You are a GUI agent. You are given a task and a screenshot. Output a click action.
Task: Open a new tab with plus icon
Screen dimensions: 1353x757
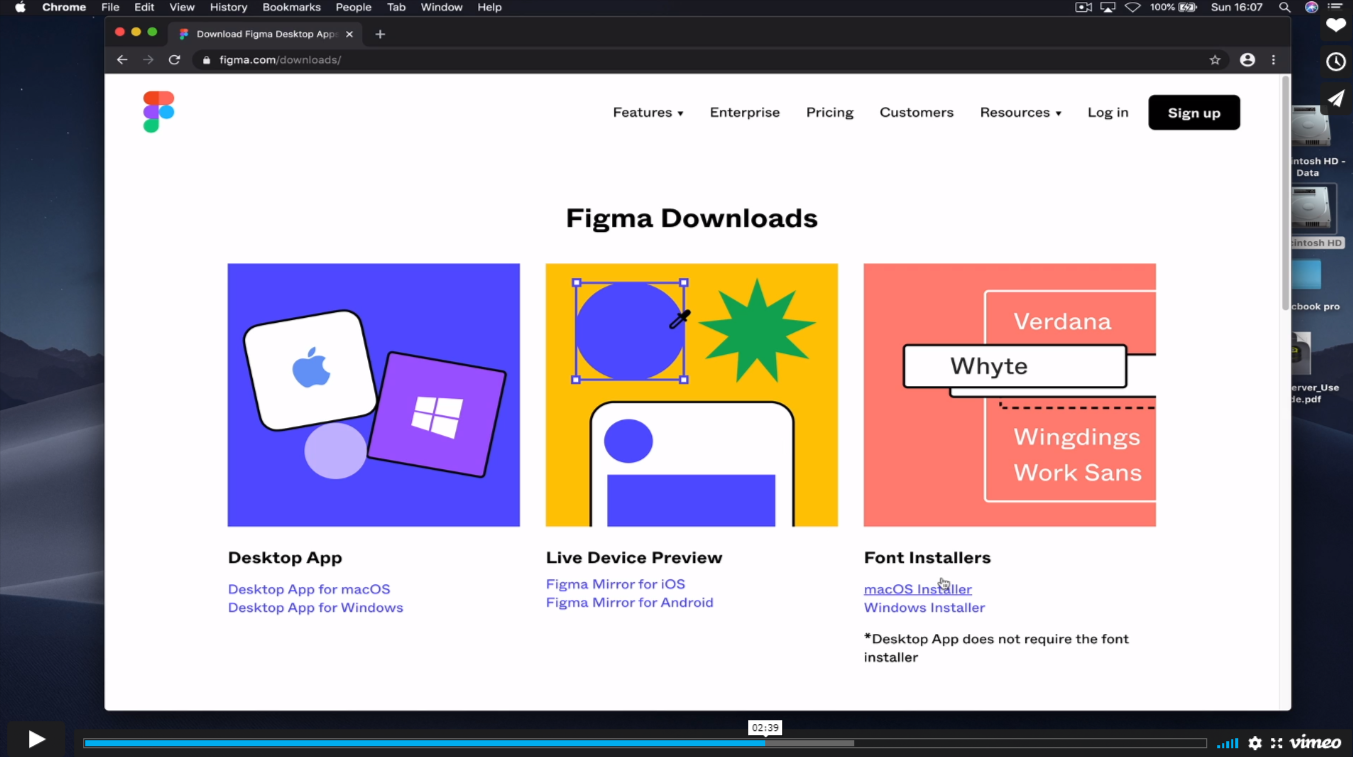[380, 34]
